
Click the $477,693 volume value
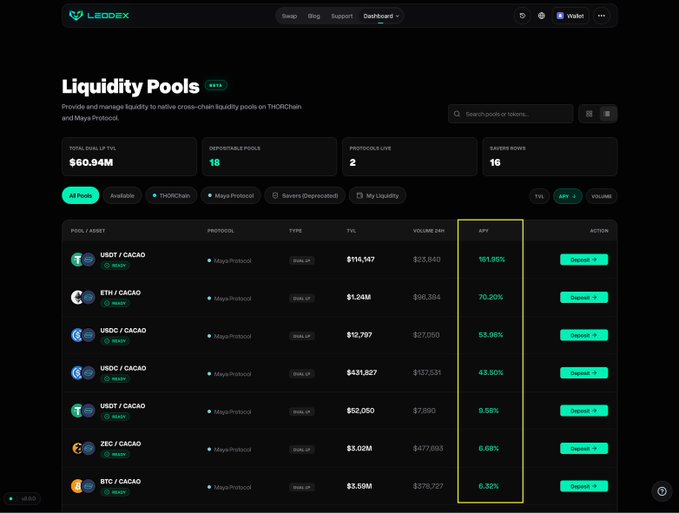pyautogui.click(x=428, y=448)
